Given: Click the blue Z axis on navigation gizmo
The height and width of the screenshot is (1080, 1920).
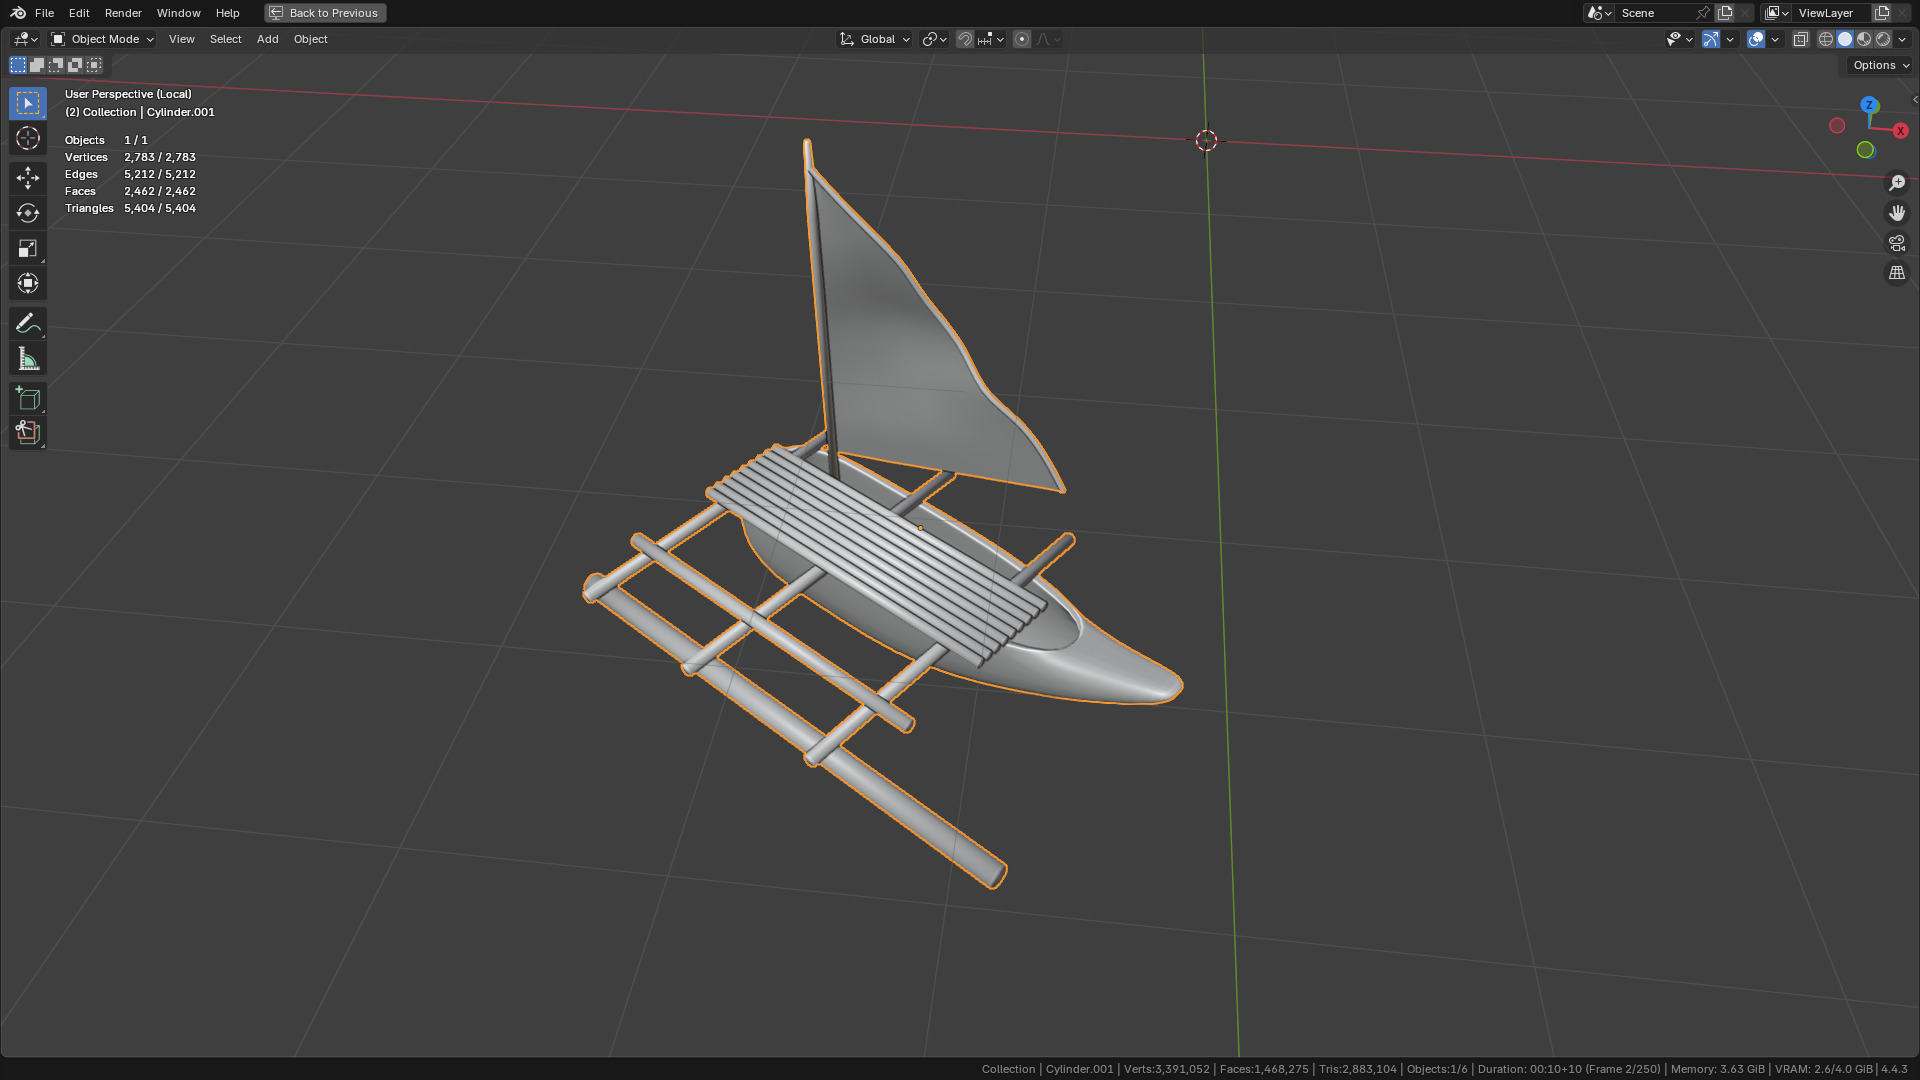Looking at the screenshot, I should pos(1868,105).
